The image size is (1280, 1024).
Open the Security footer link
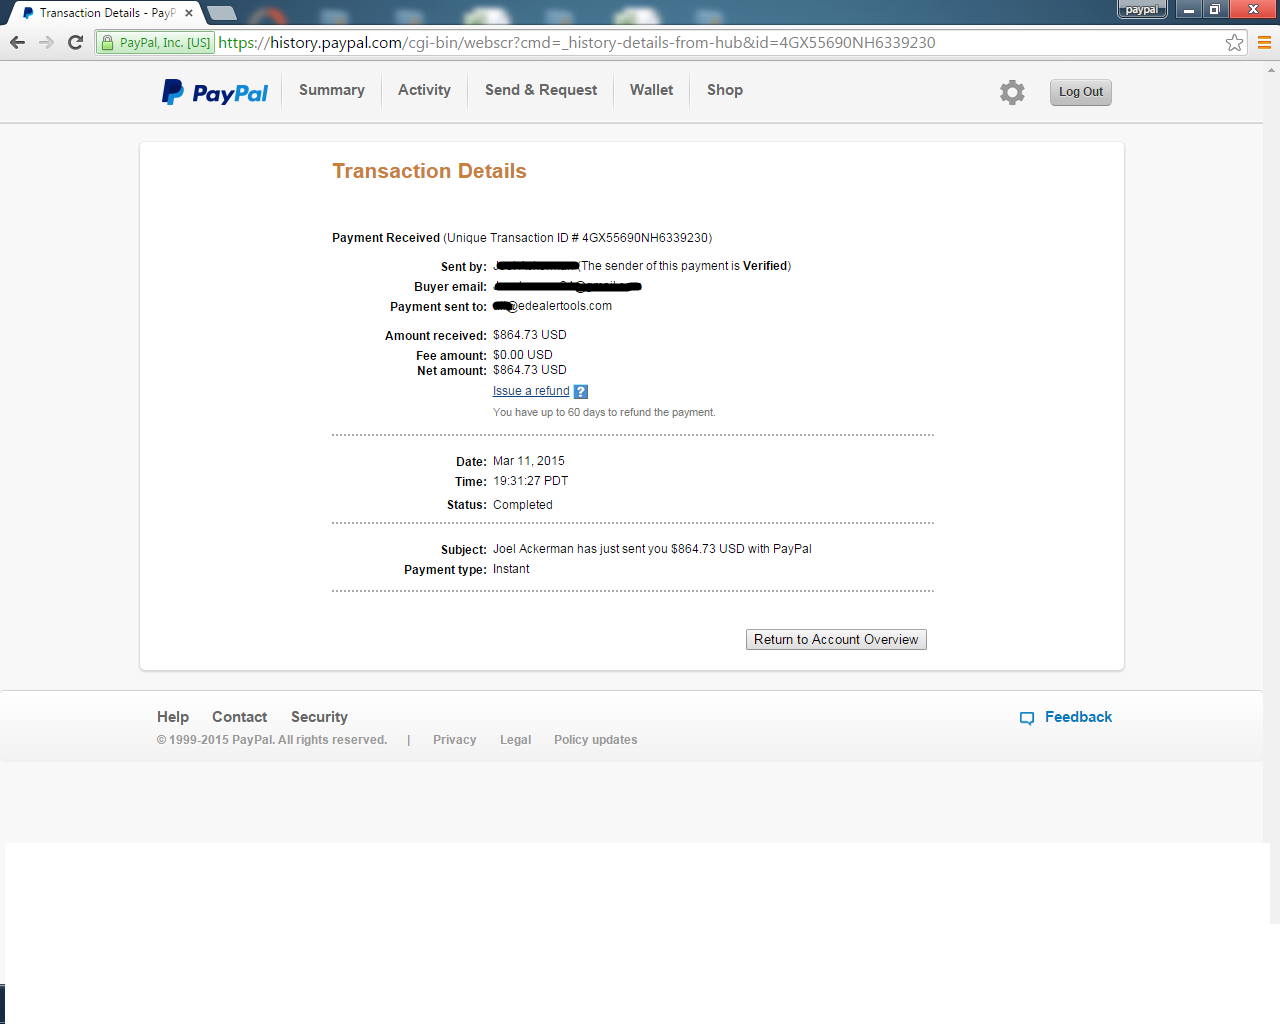point(319,717)
